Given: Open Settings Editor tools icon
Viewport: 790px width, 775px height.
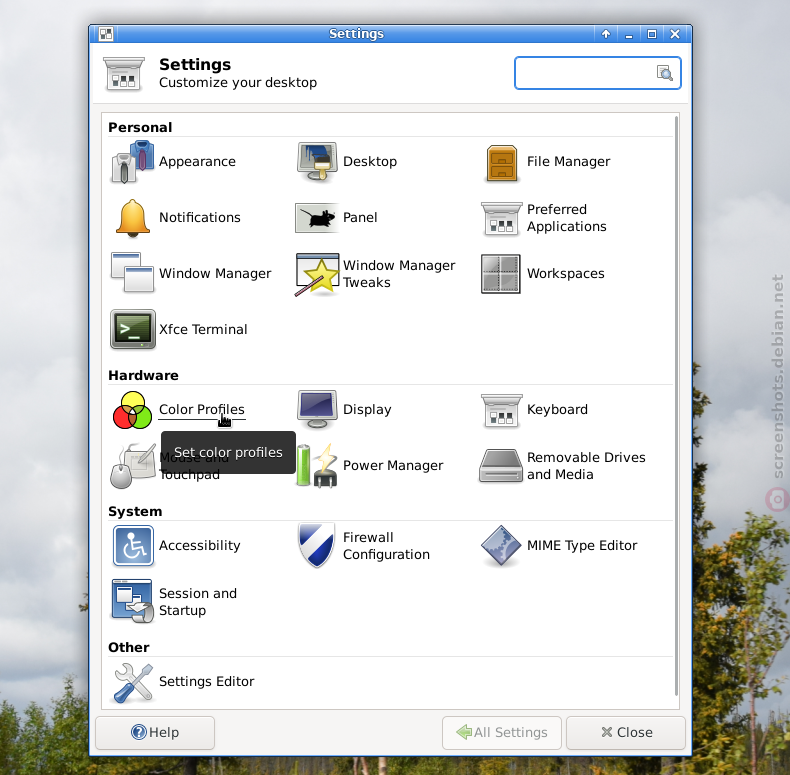Looking at the screenshot, I should point(133,683).
